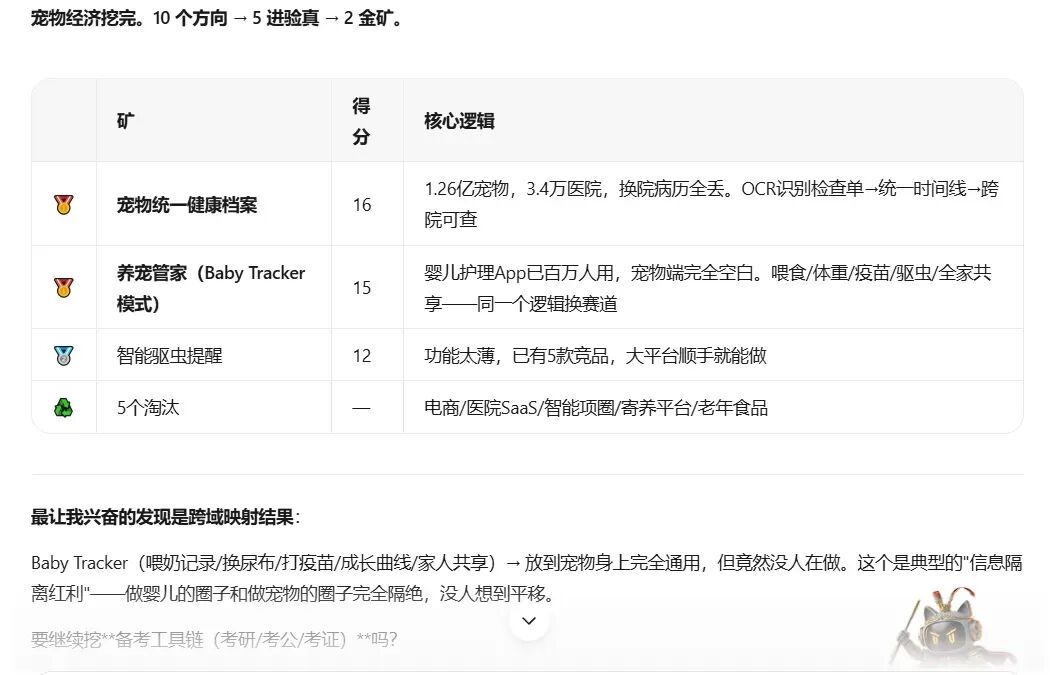
Task: Click the gold medal icon beside 宠物统一健康档案
Action: [x=64, y=204]
